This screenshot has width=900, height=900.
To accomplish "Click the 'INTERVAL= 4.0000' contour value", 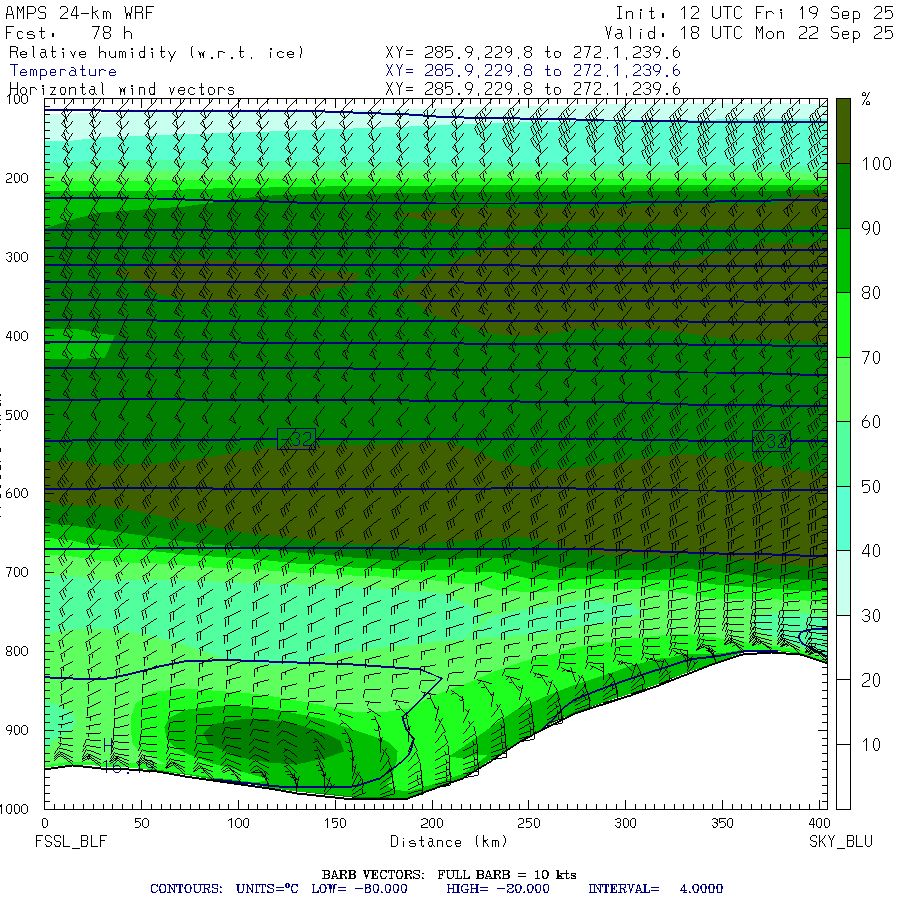I will point(655,889).
